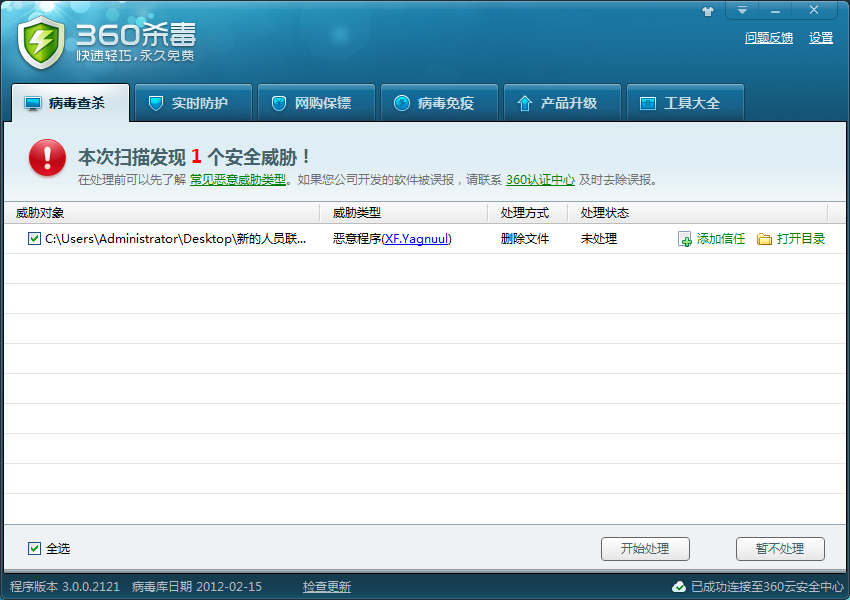Click the red warning exclamation icon

pyautogui.click(x=47, y=158)
